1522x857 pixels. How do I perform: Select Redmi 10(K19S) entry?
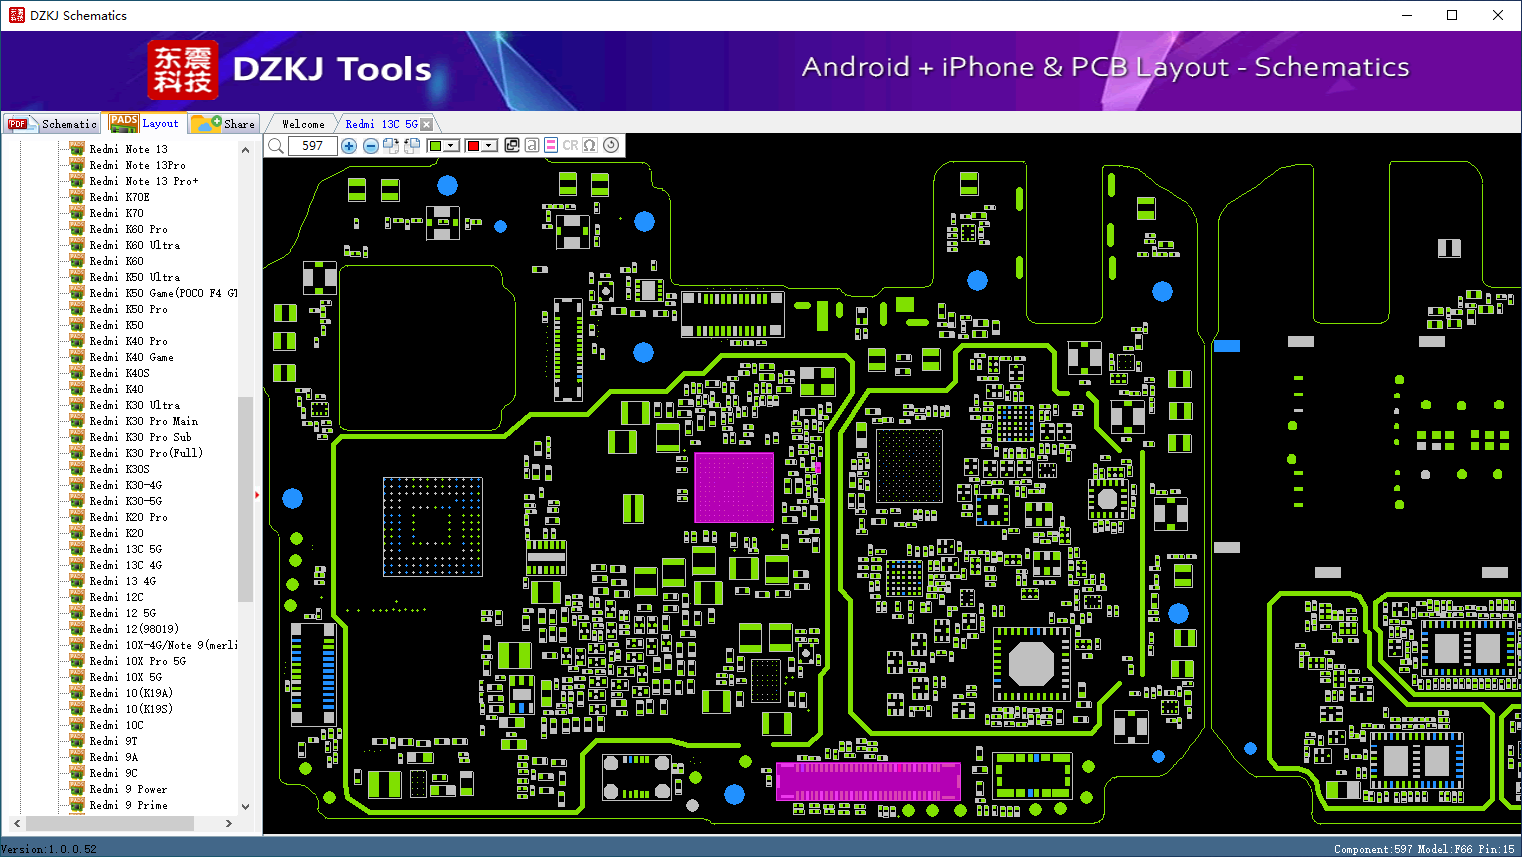pyautogui.click(x=131, y=709)
